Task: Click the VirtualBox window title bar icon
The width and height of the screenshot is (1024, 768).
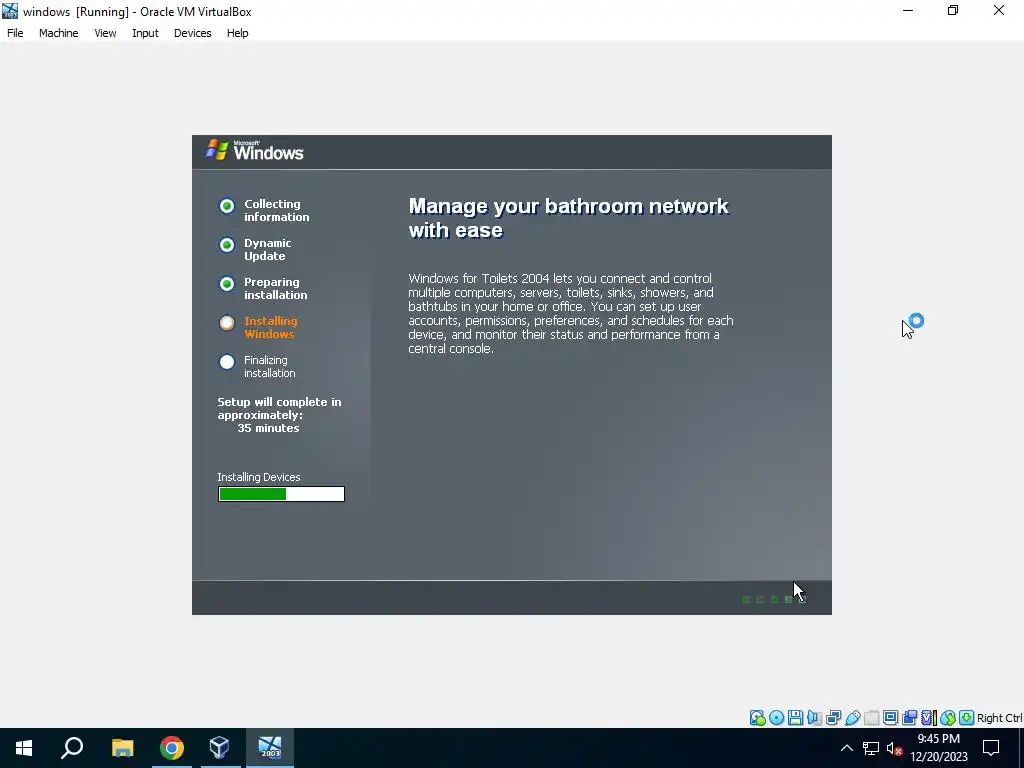Action: tap(10, 10)
